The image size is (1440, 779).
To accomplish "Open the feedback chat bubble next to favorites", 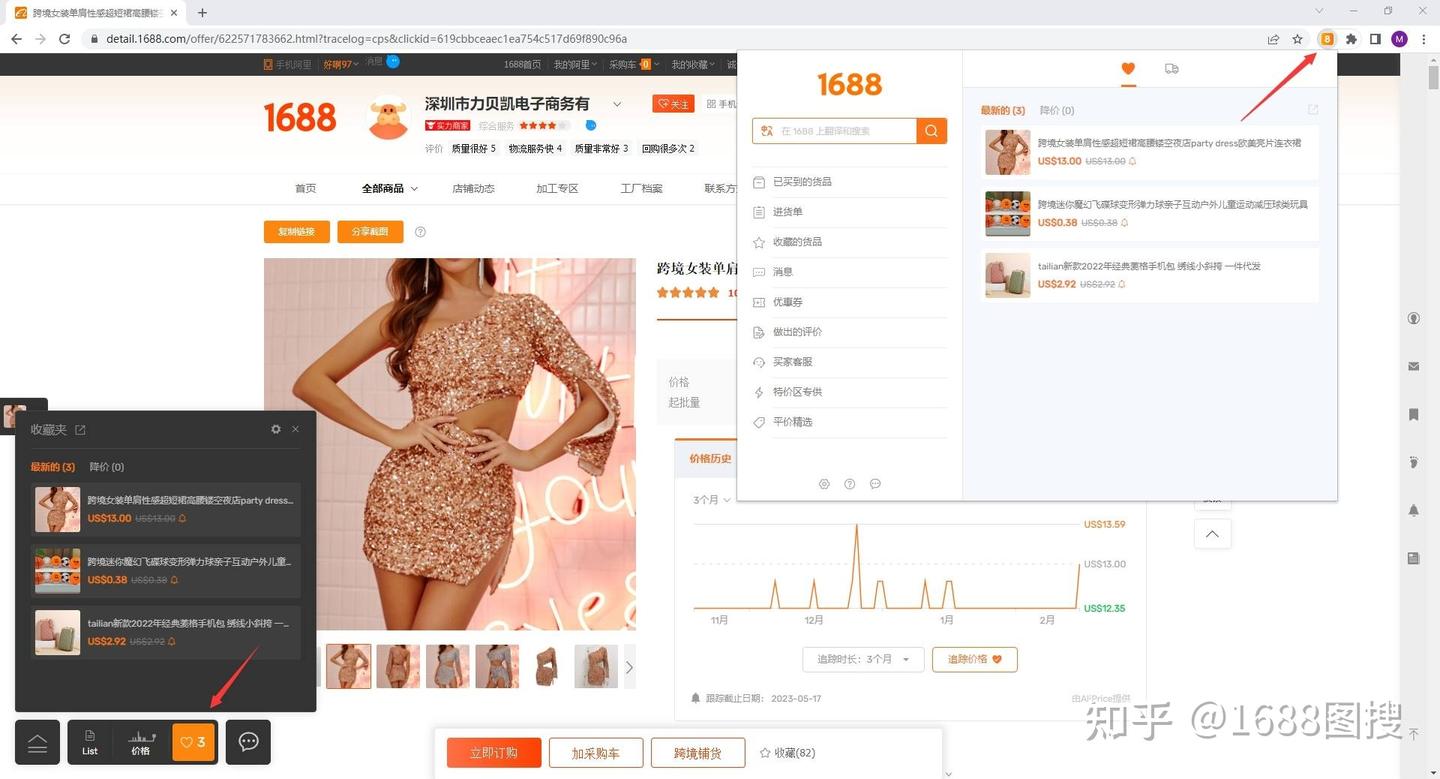I will (x=247, y=742).
